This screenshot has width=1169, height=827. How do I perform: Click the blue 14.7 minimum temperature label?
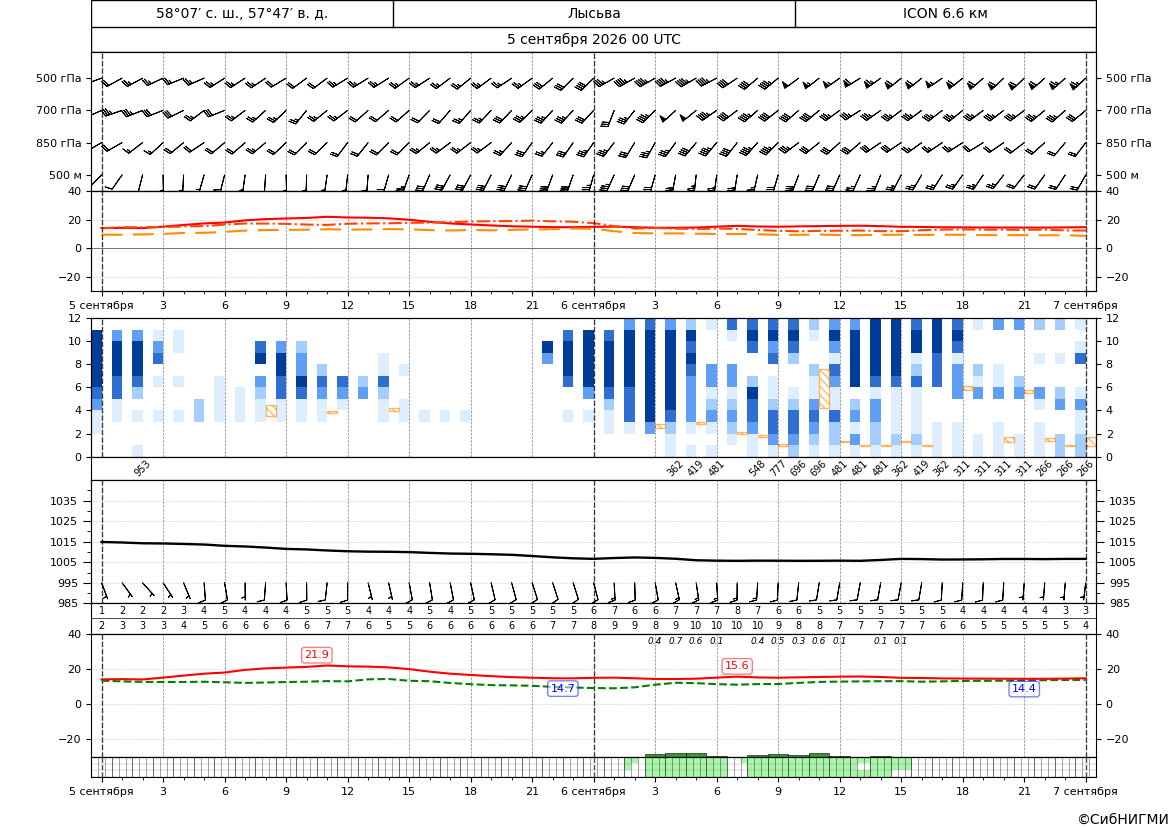click(562, 688)
